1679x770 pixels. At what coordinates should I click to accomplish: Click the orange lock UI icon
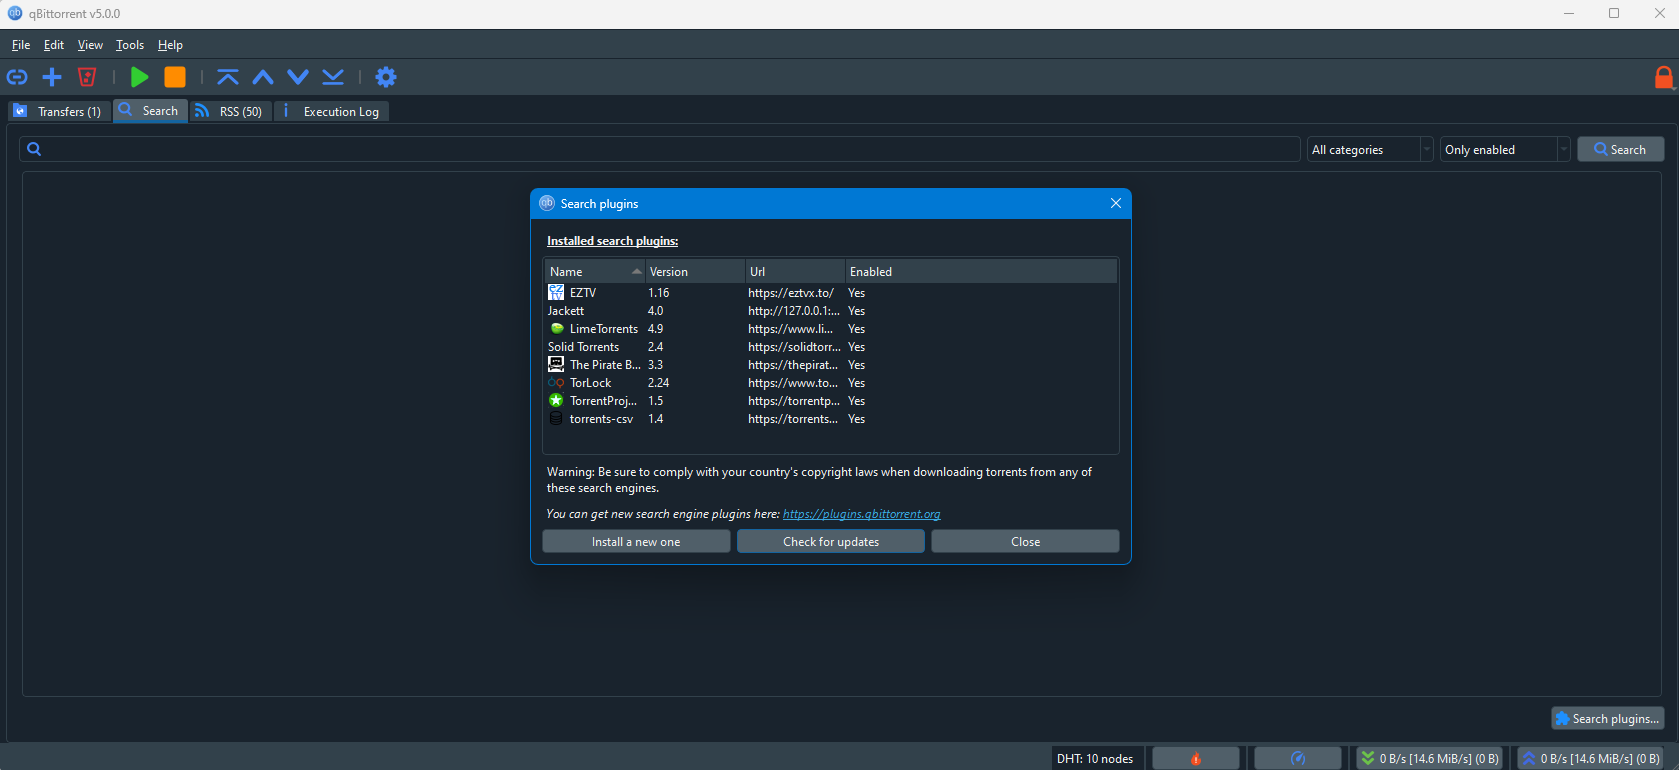(x=1664, y=77)
